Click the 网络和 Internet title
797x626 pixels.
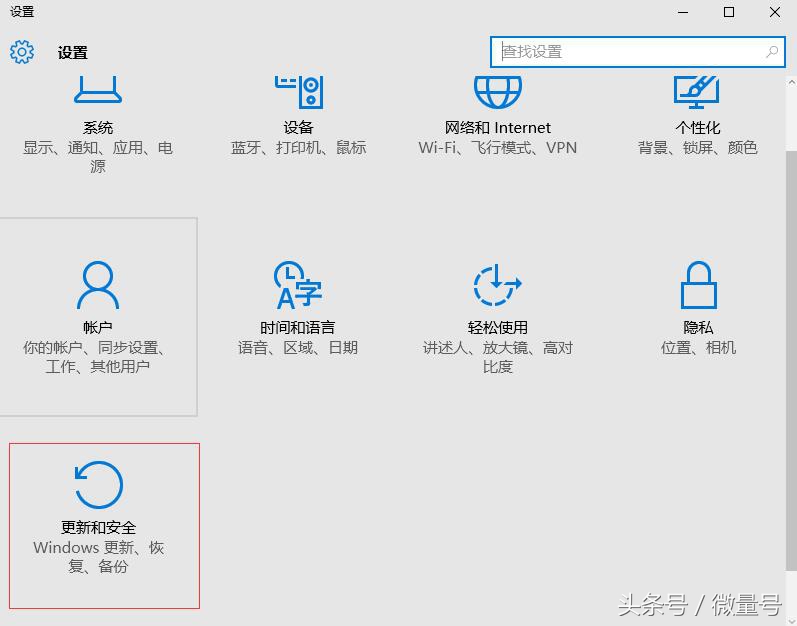[x=498, y=128]
